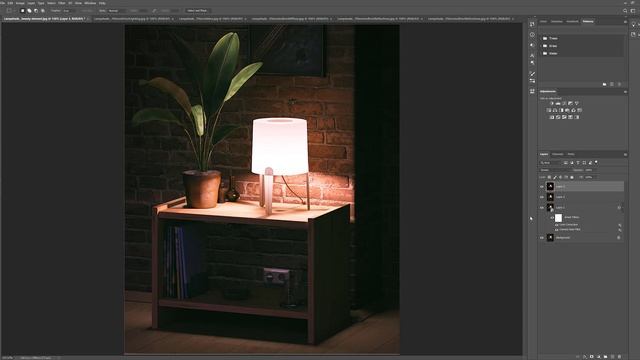Click the layer Opacity value field
This screenshot has width=640, height=360.
589,170
